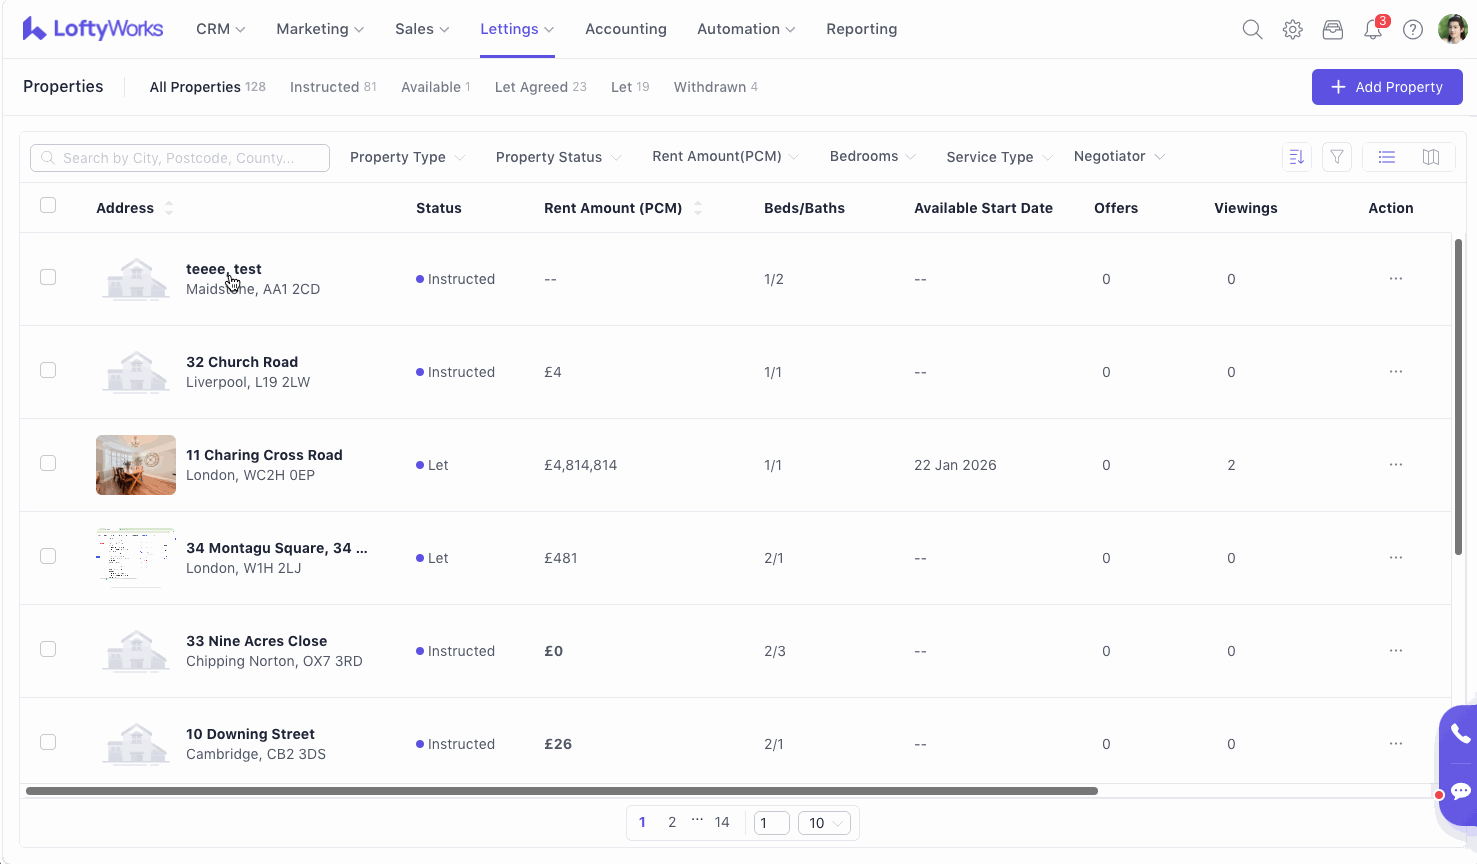Screen dimensions: 1477x864
Task: Open the sort order icon
Action: click(1297, 157)
